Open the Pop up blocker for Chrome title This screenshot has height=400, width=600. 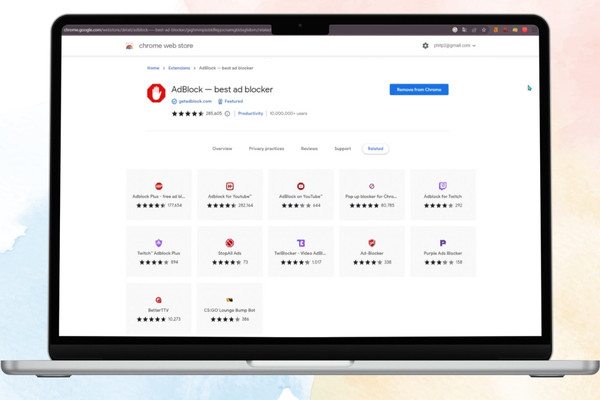(x=371, y=196)
